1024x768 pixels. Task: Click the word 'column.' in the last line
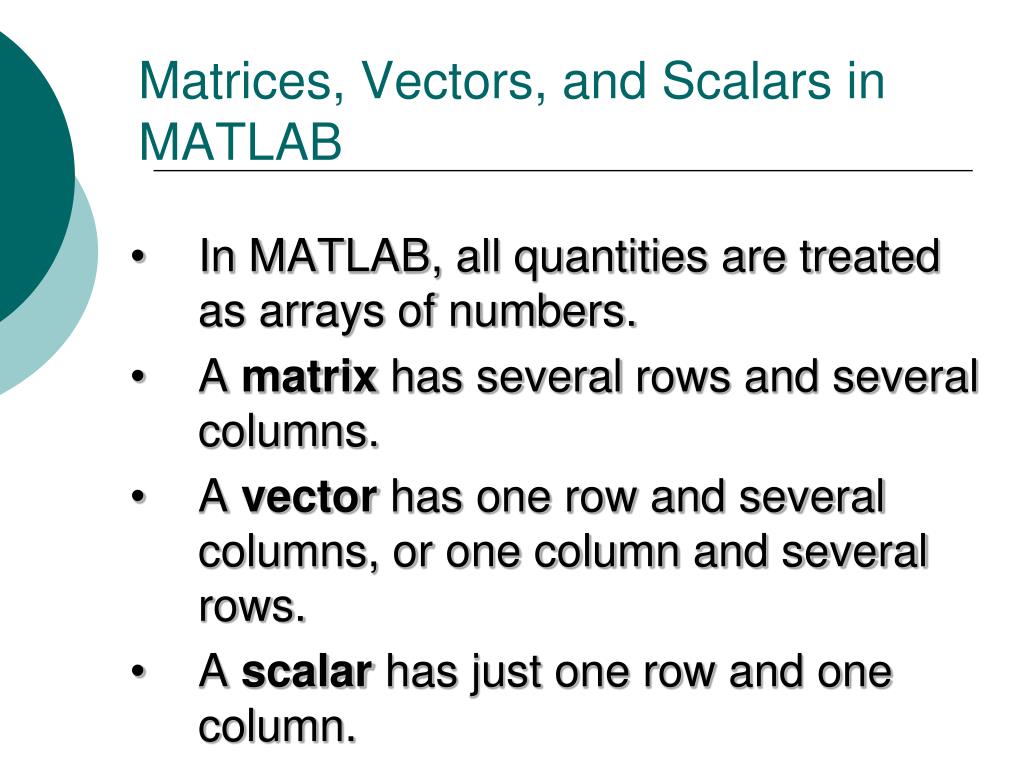[x=278, y=726]
